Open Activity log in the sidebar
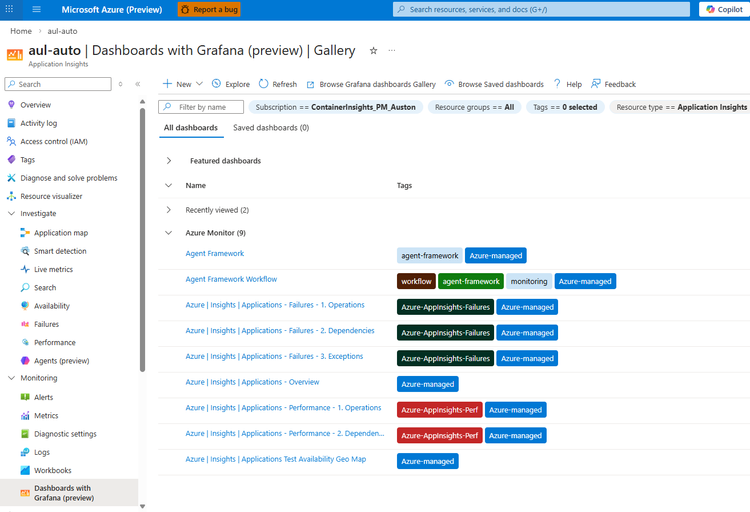750x512 pixels. [x=38, y=123]
